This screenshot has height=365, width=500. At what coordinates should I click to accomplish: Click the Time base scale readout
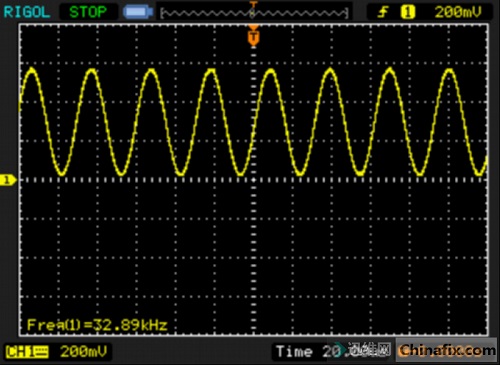pyautogui.click(x=308, y=352)
